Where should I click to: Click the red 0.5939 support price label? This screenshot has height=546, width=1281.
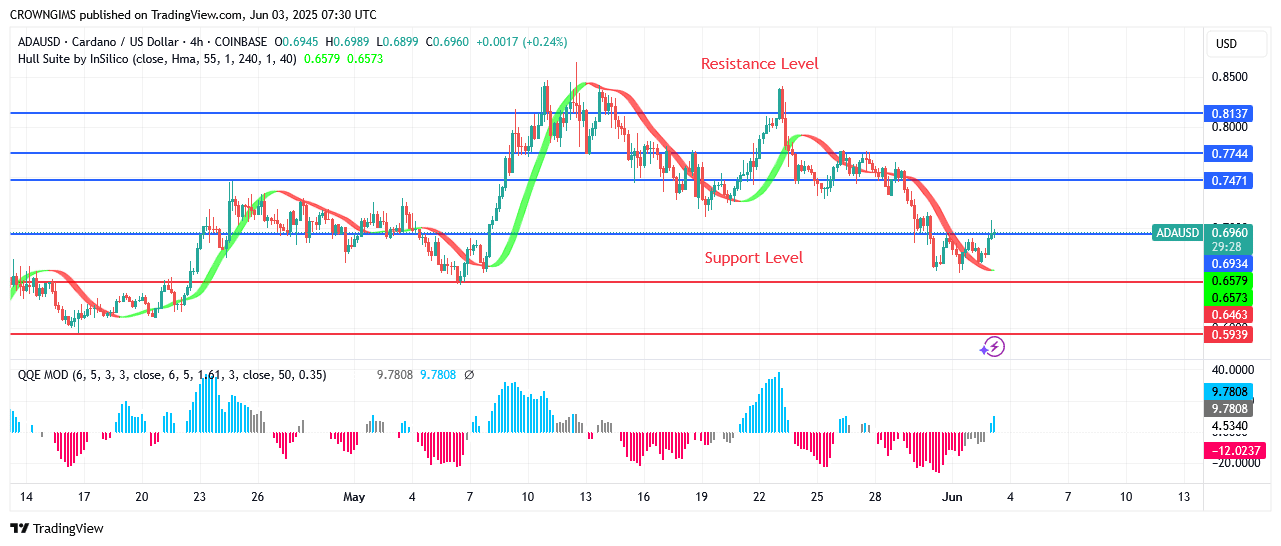pyautogui.click(x=1228, y=335)
